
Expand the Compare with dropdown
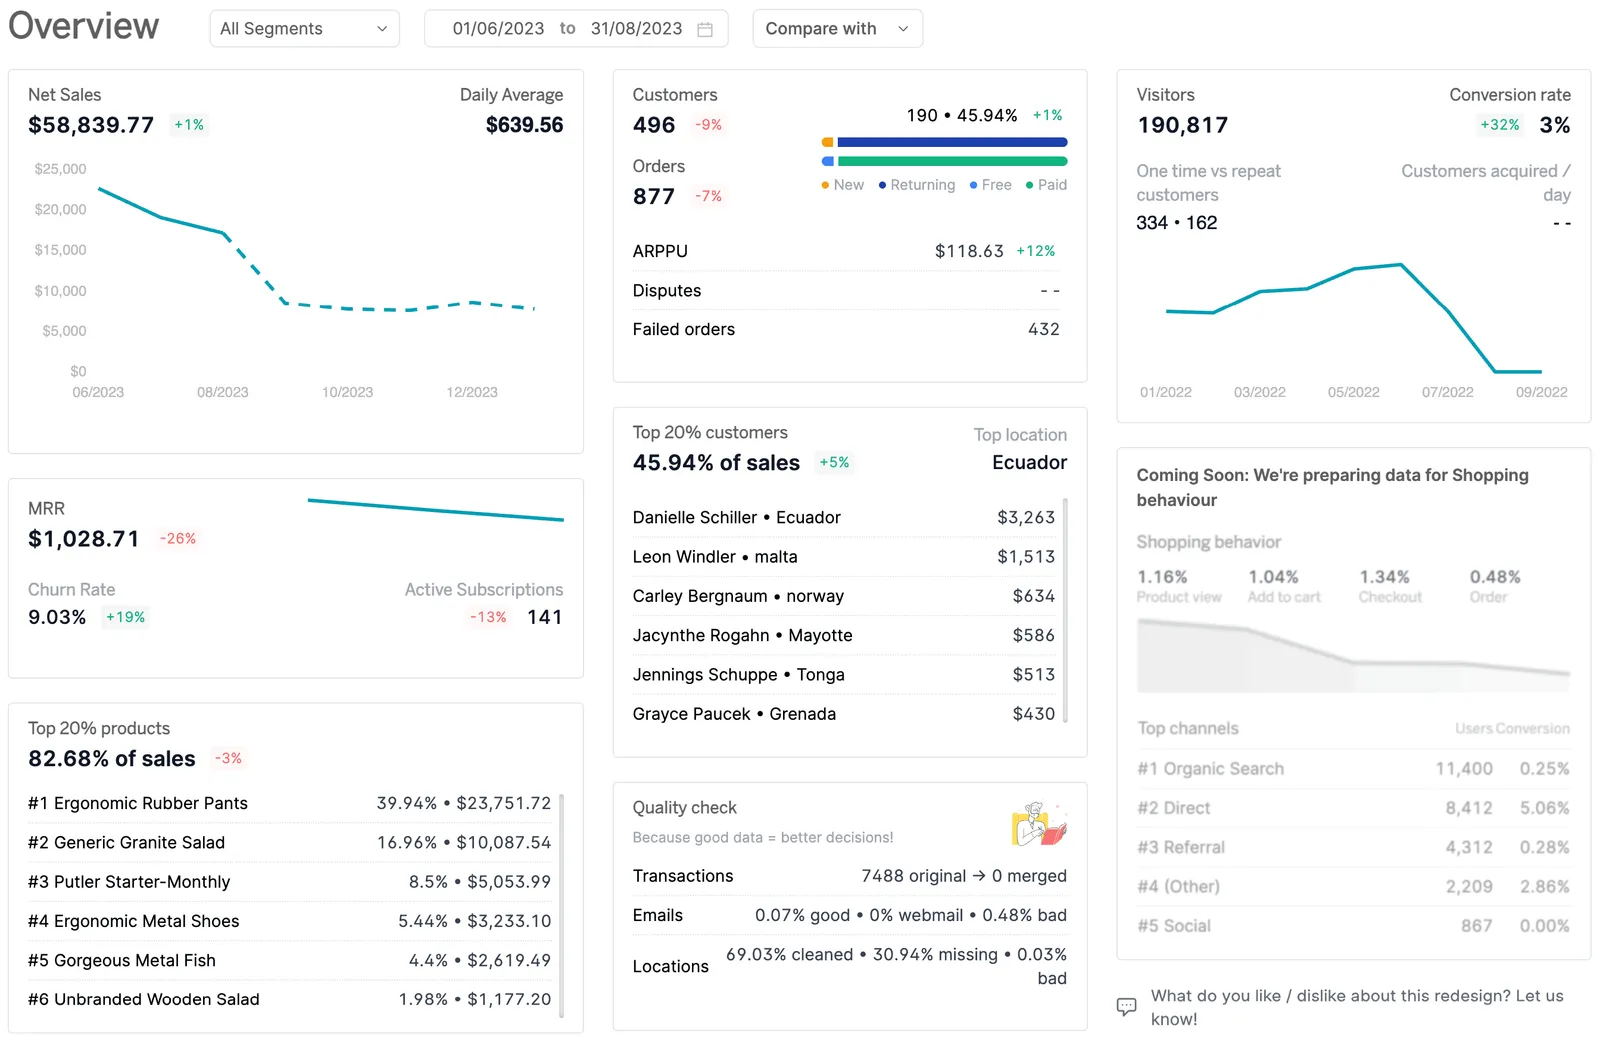837,29
